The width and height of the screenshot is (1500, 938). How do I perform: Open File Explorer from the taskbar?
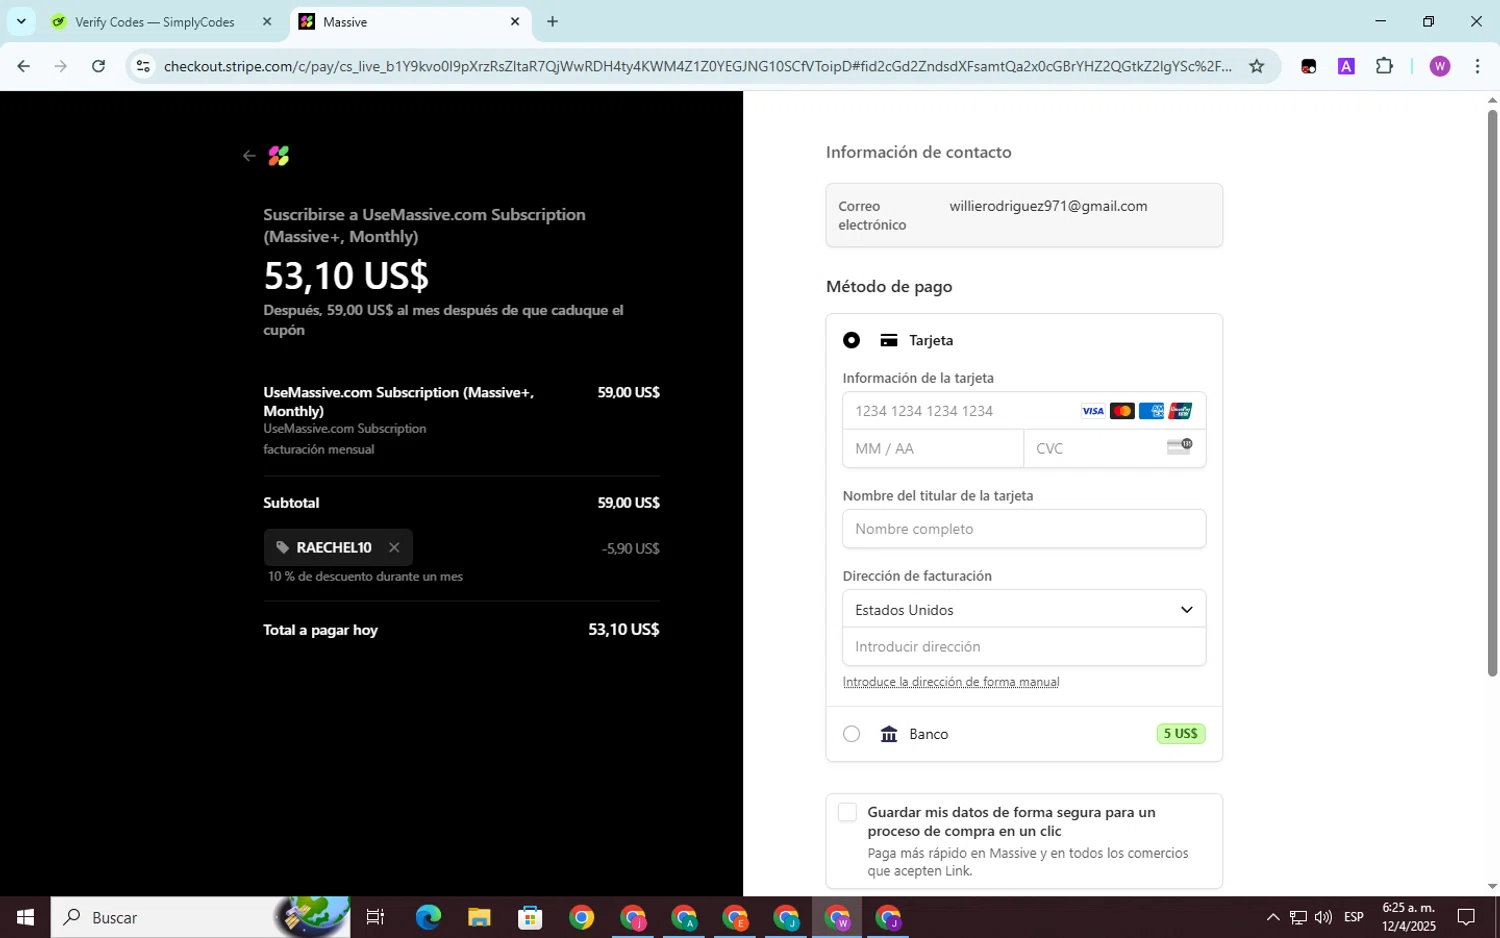(x=479, y=917)
